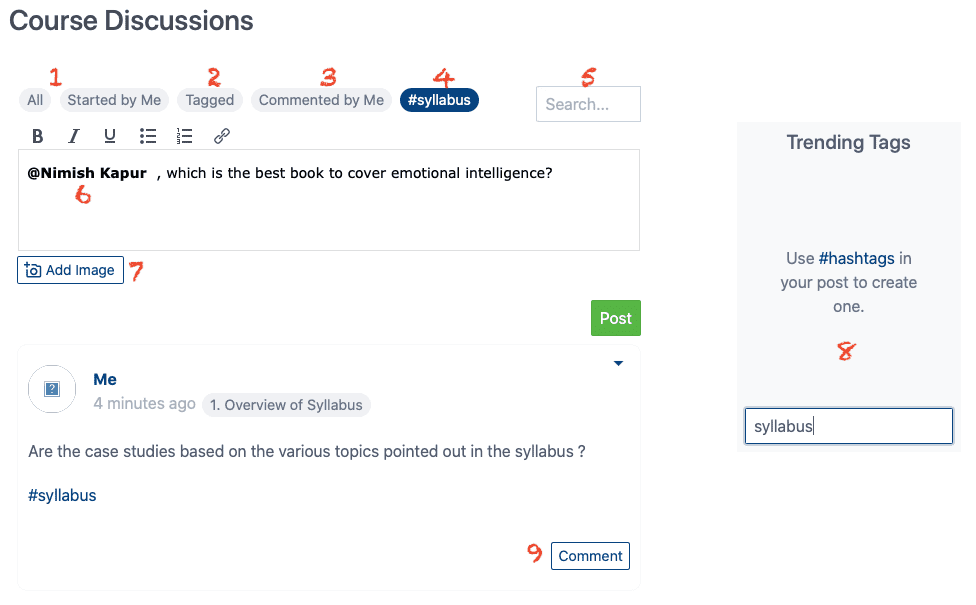
Task: Click the green Post button
Action: pyautogui.click(x=615, y=318)
